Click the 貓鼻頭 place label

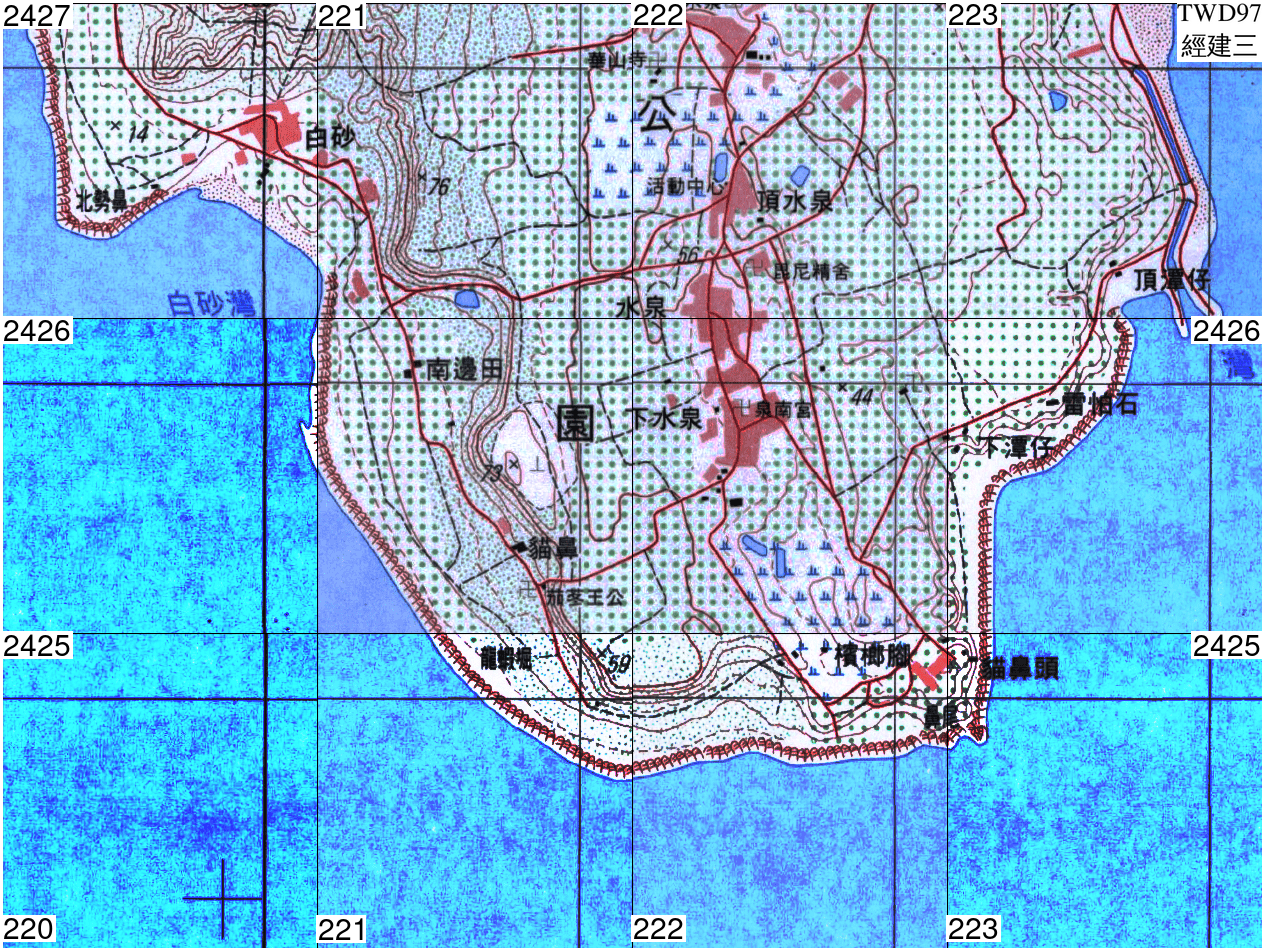[x=1017, y=667]
